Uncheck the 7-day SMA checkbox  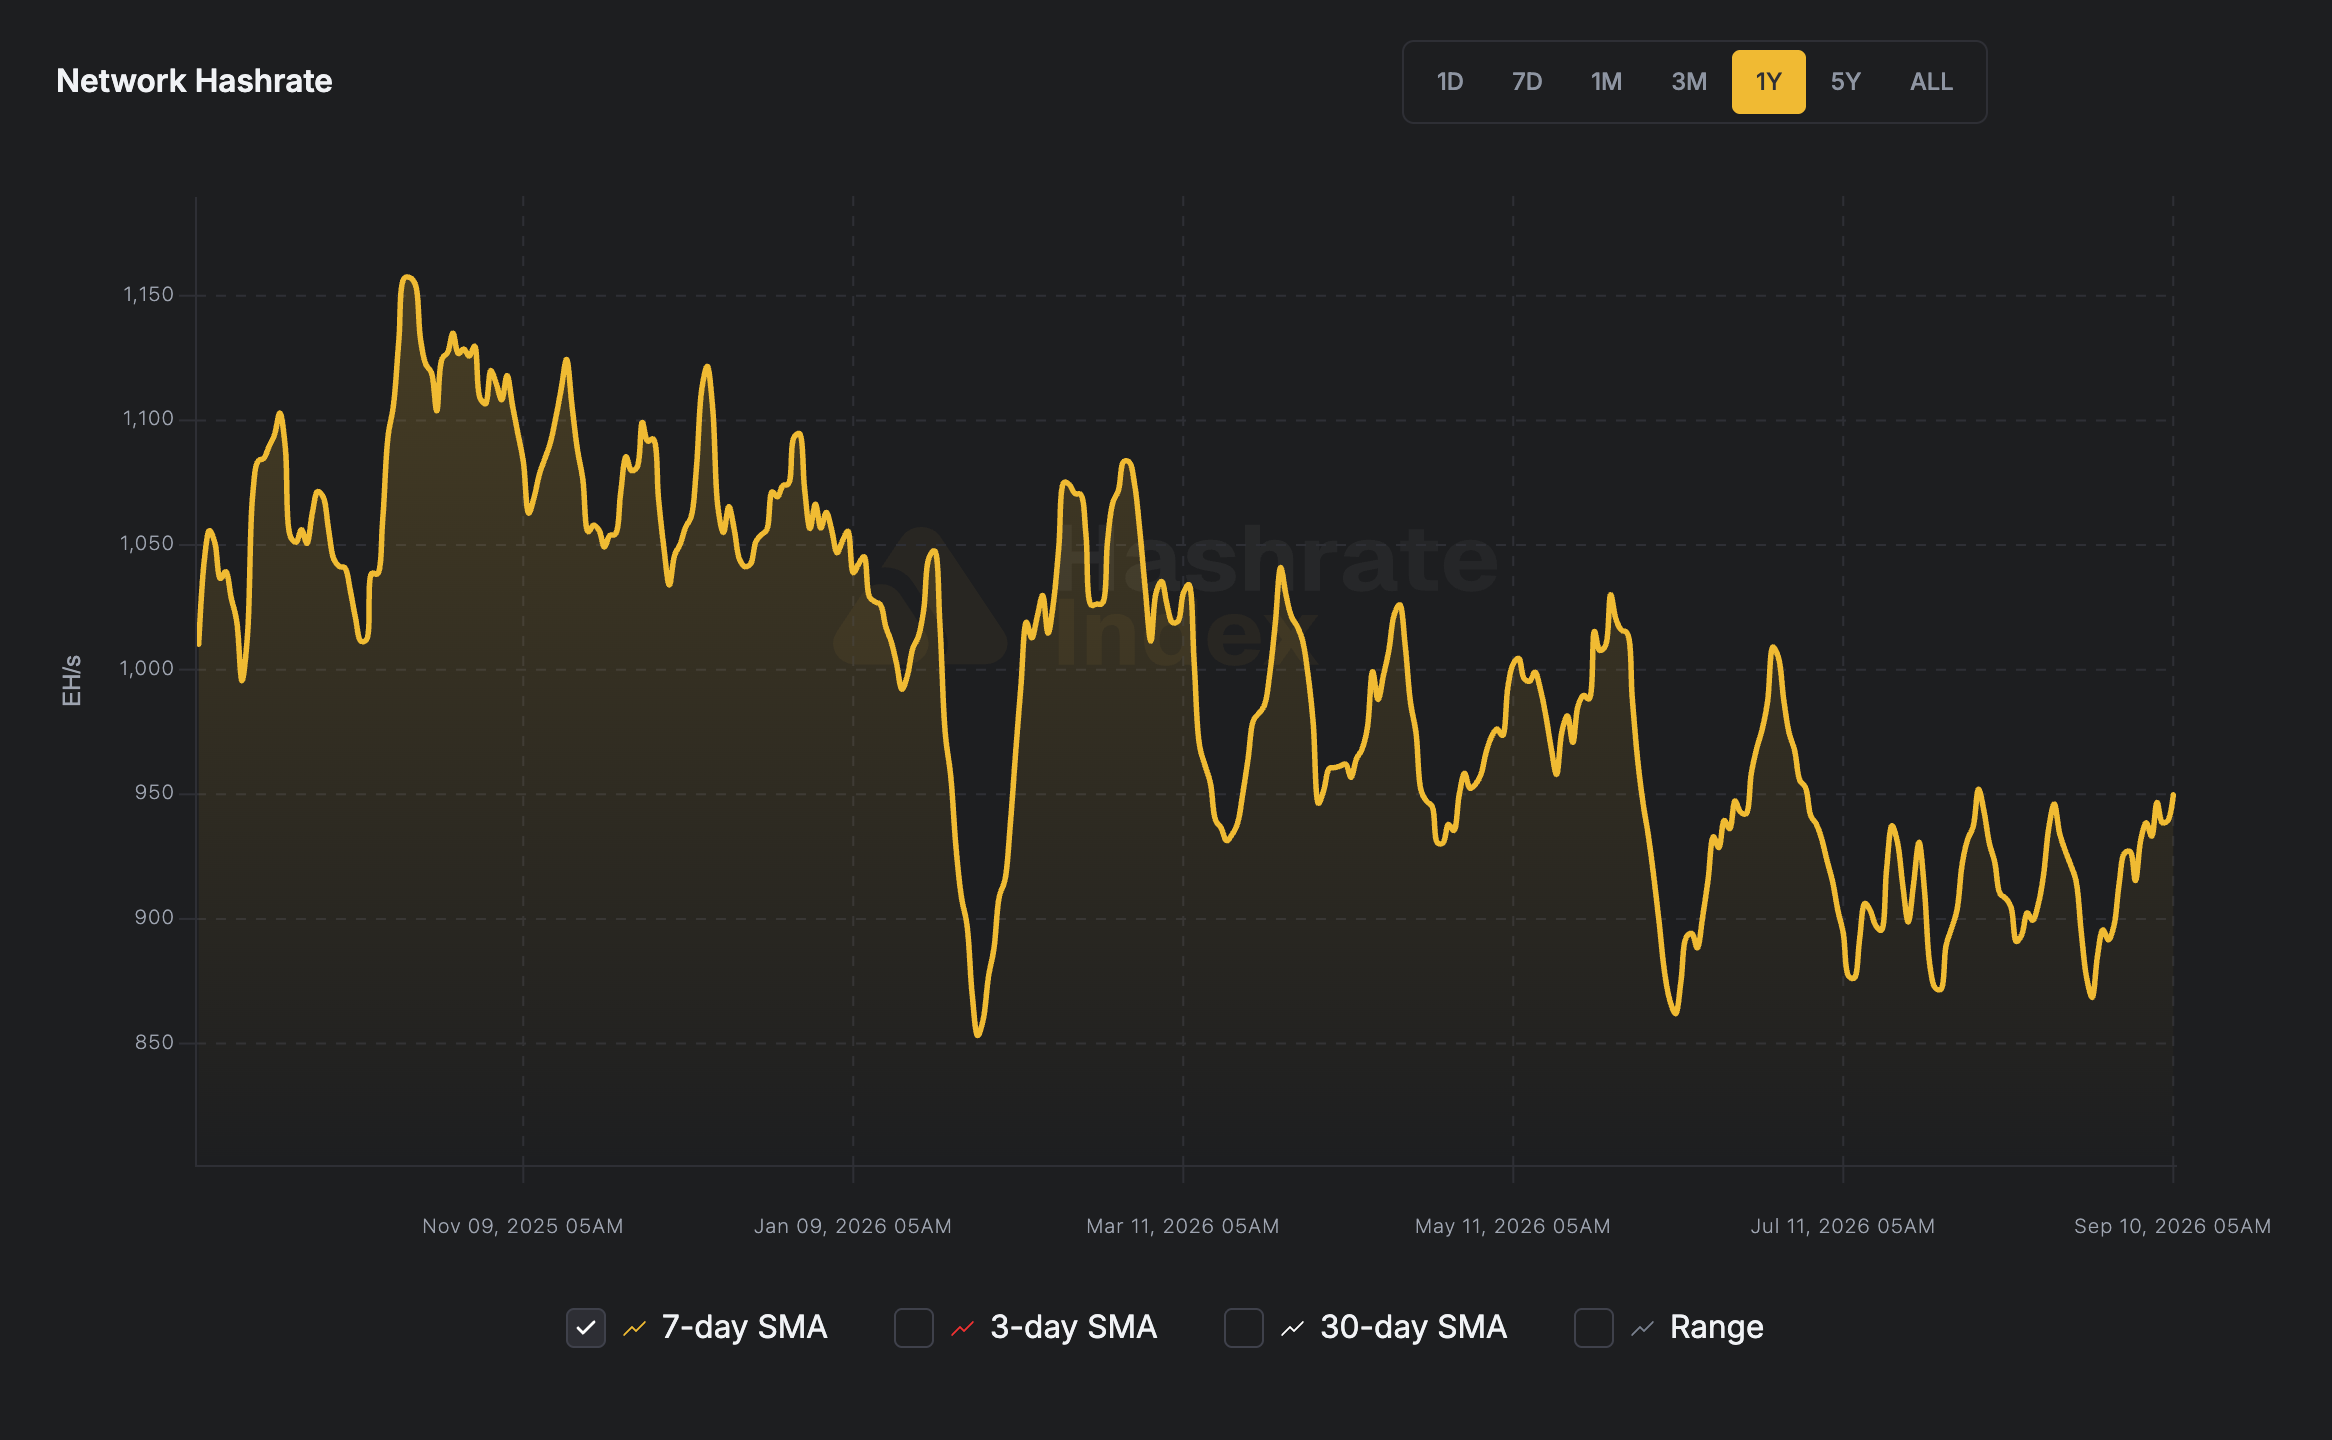[x=586, y=1328]
